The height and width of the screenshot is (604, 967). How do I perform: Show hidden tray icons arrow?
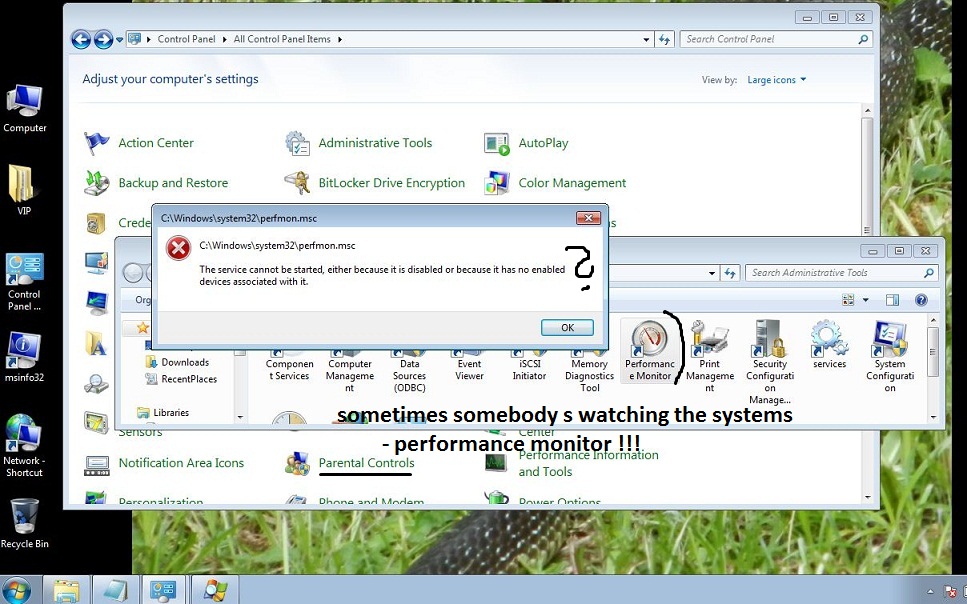930,591
